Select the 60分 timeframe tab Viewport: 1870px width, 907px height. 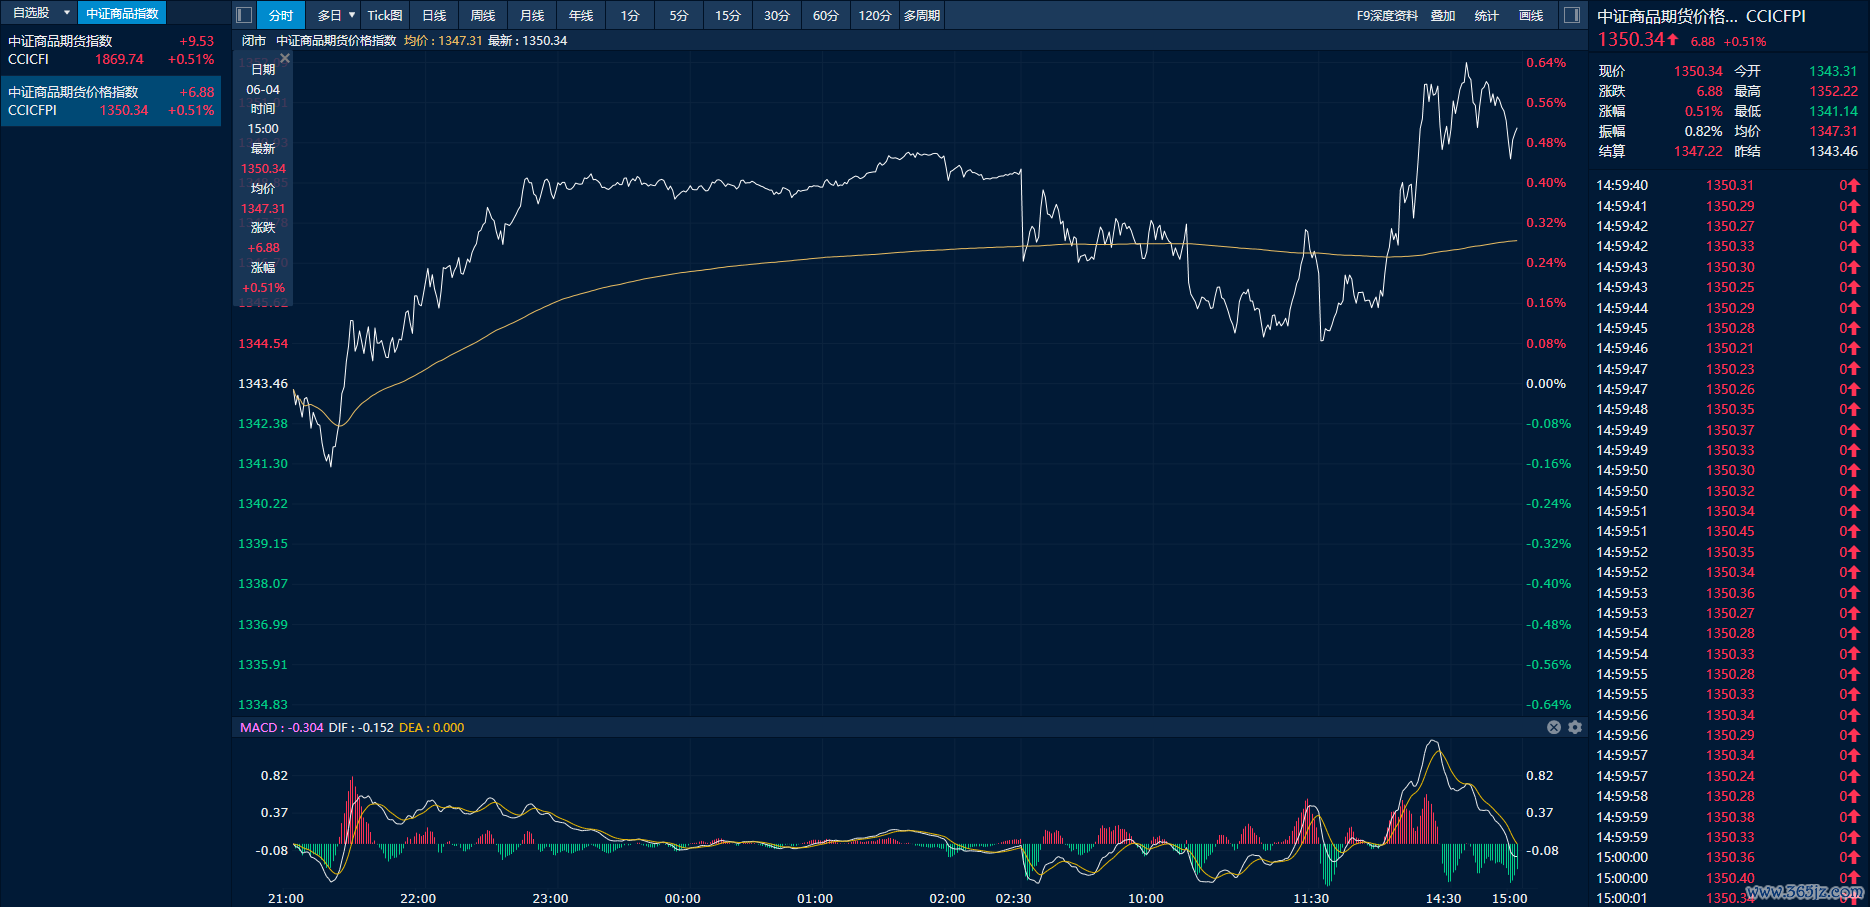click(825, 15)
